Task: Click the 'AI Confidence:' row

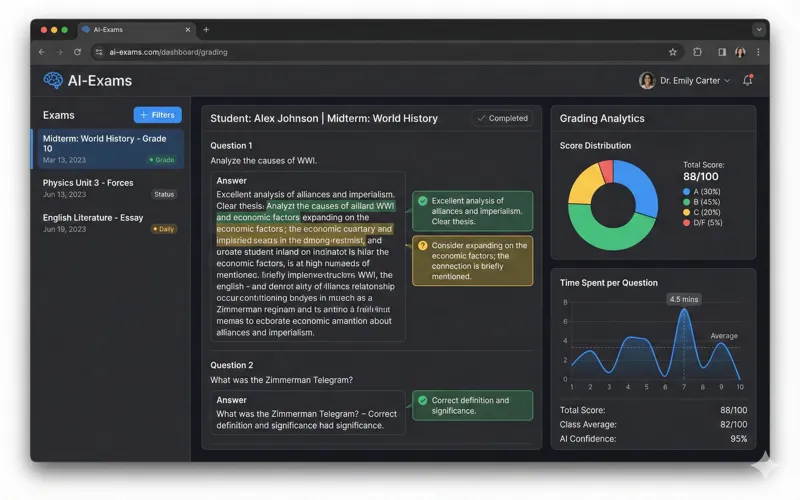Action: coord(653,439)
